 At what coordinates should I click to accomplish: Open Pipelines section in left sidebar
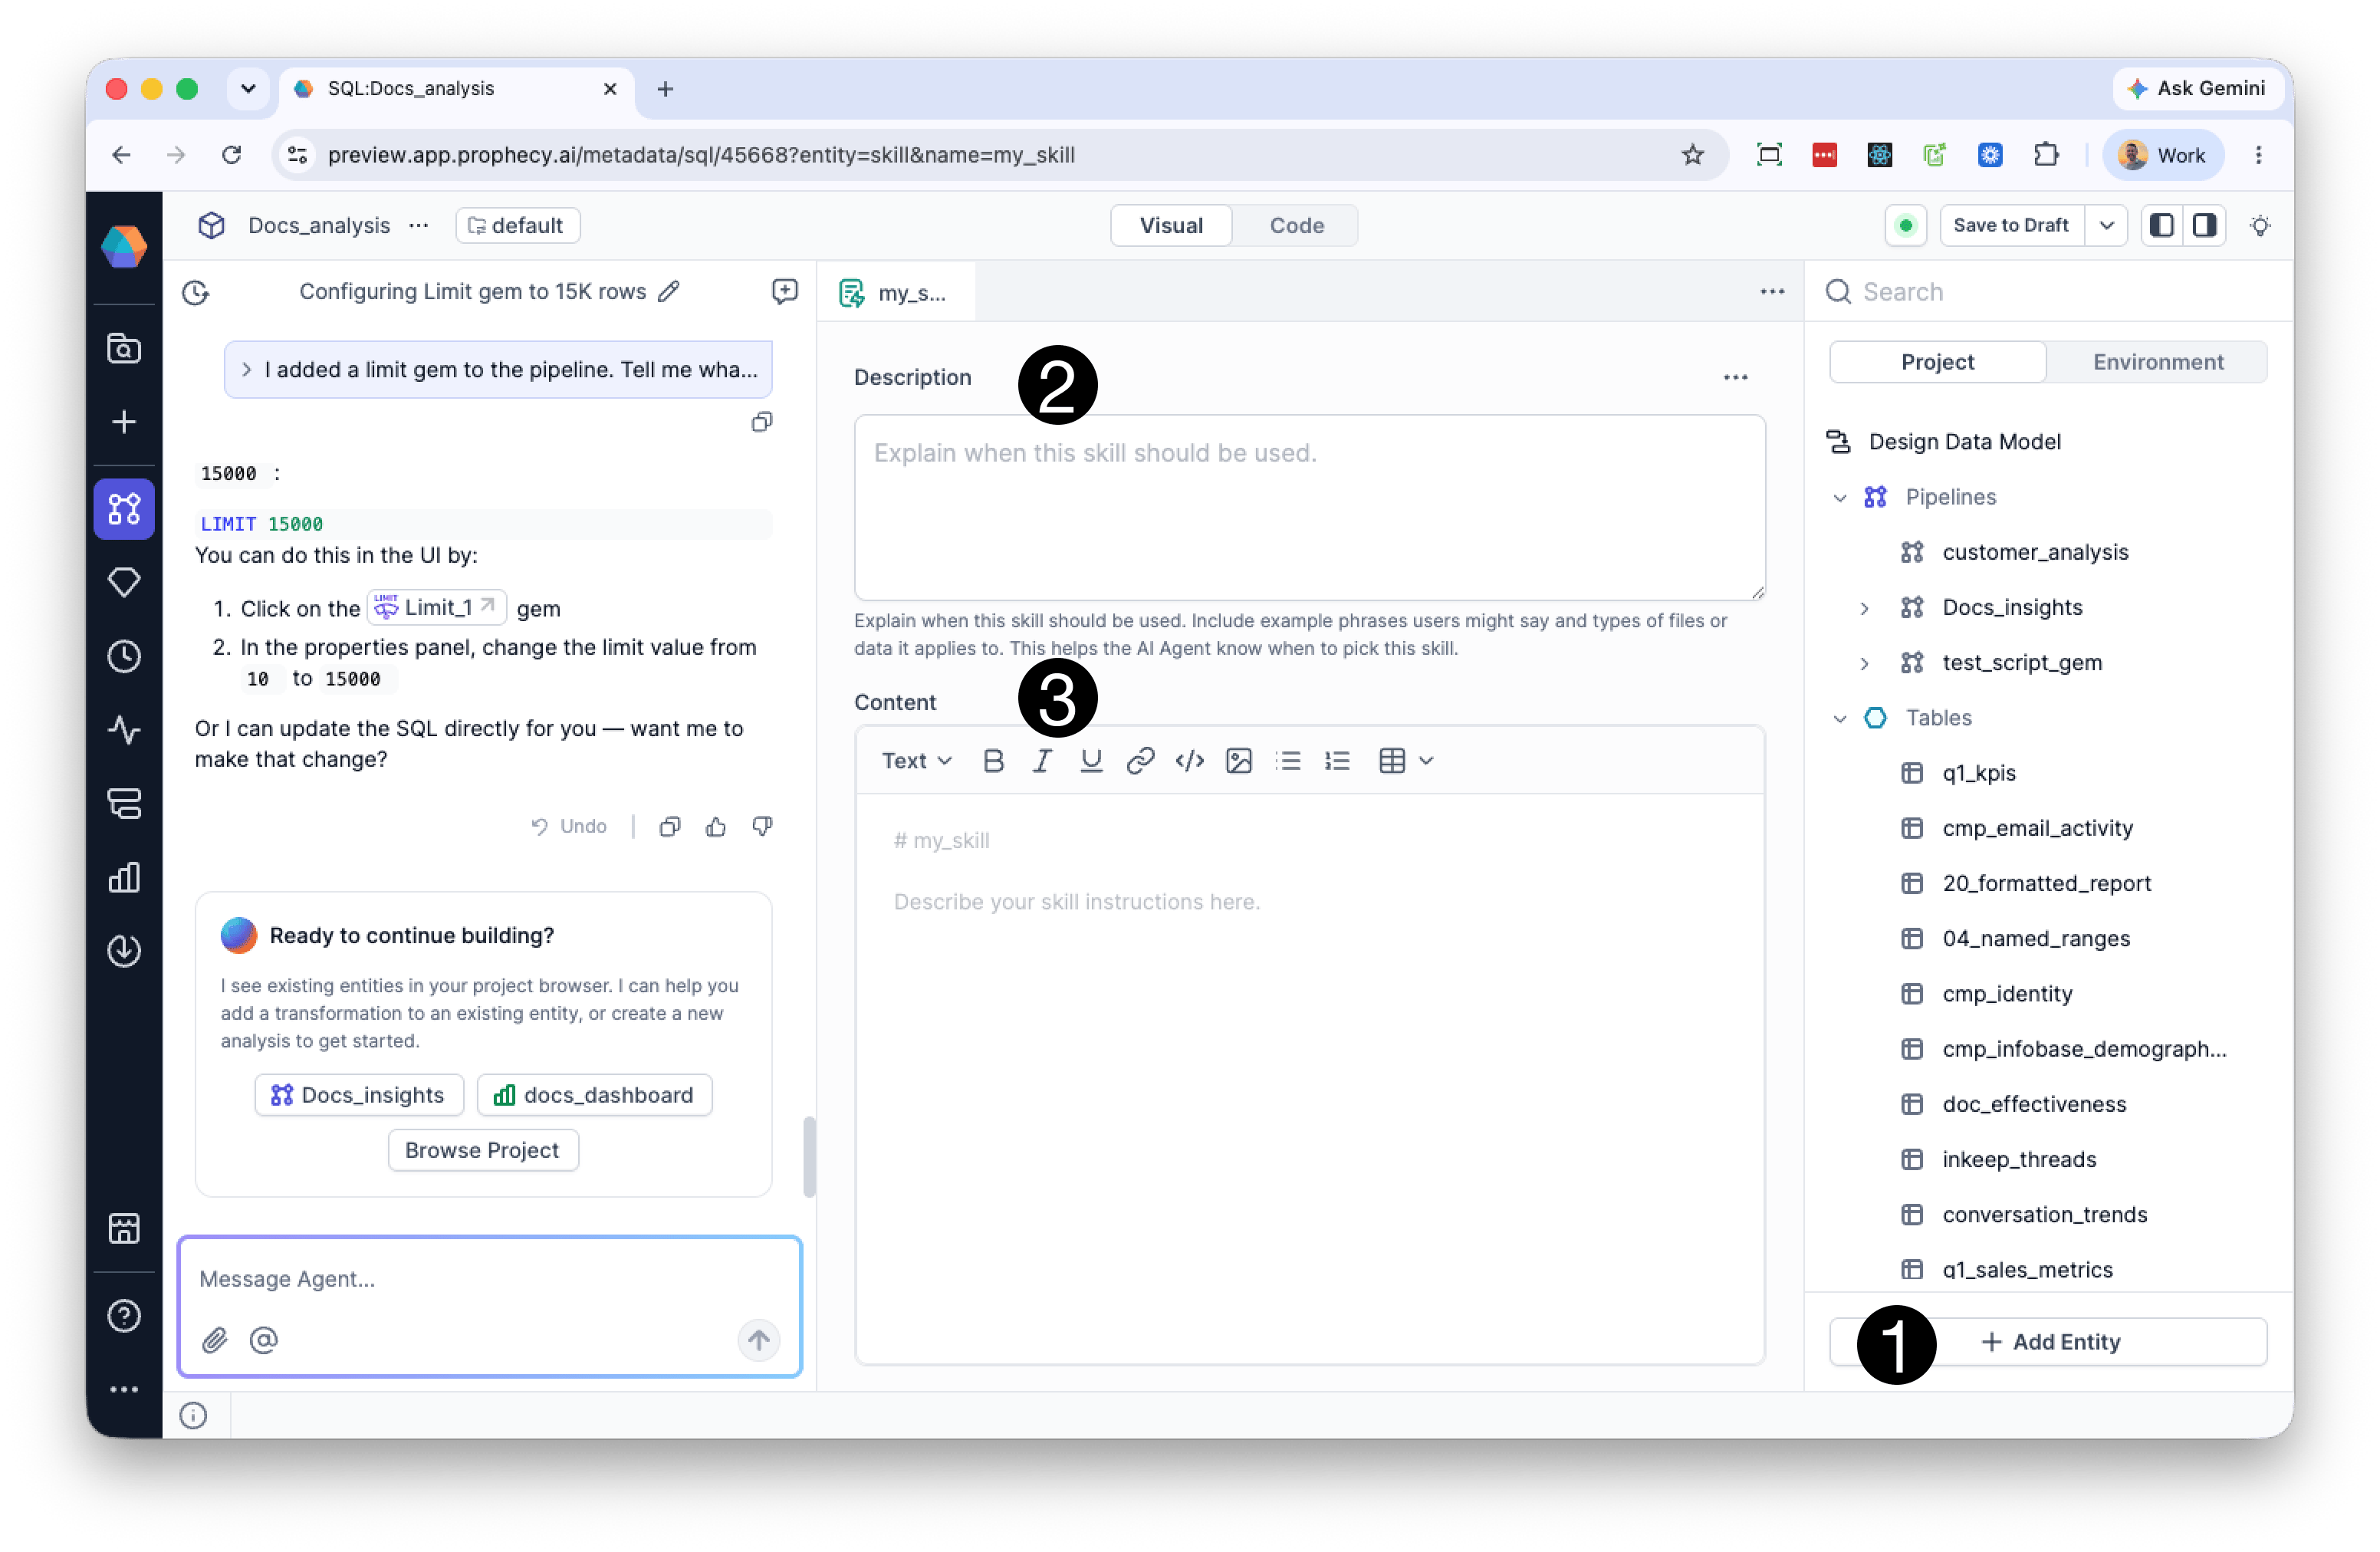click(124, 509)
